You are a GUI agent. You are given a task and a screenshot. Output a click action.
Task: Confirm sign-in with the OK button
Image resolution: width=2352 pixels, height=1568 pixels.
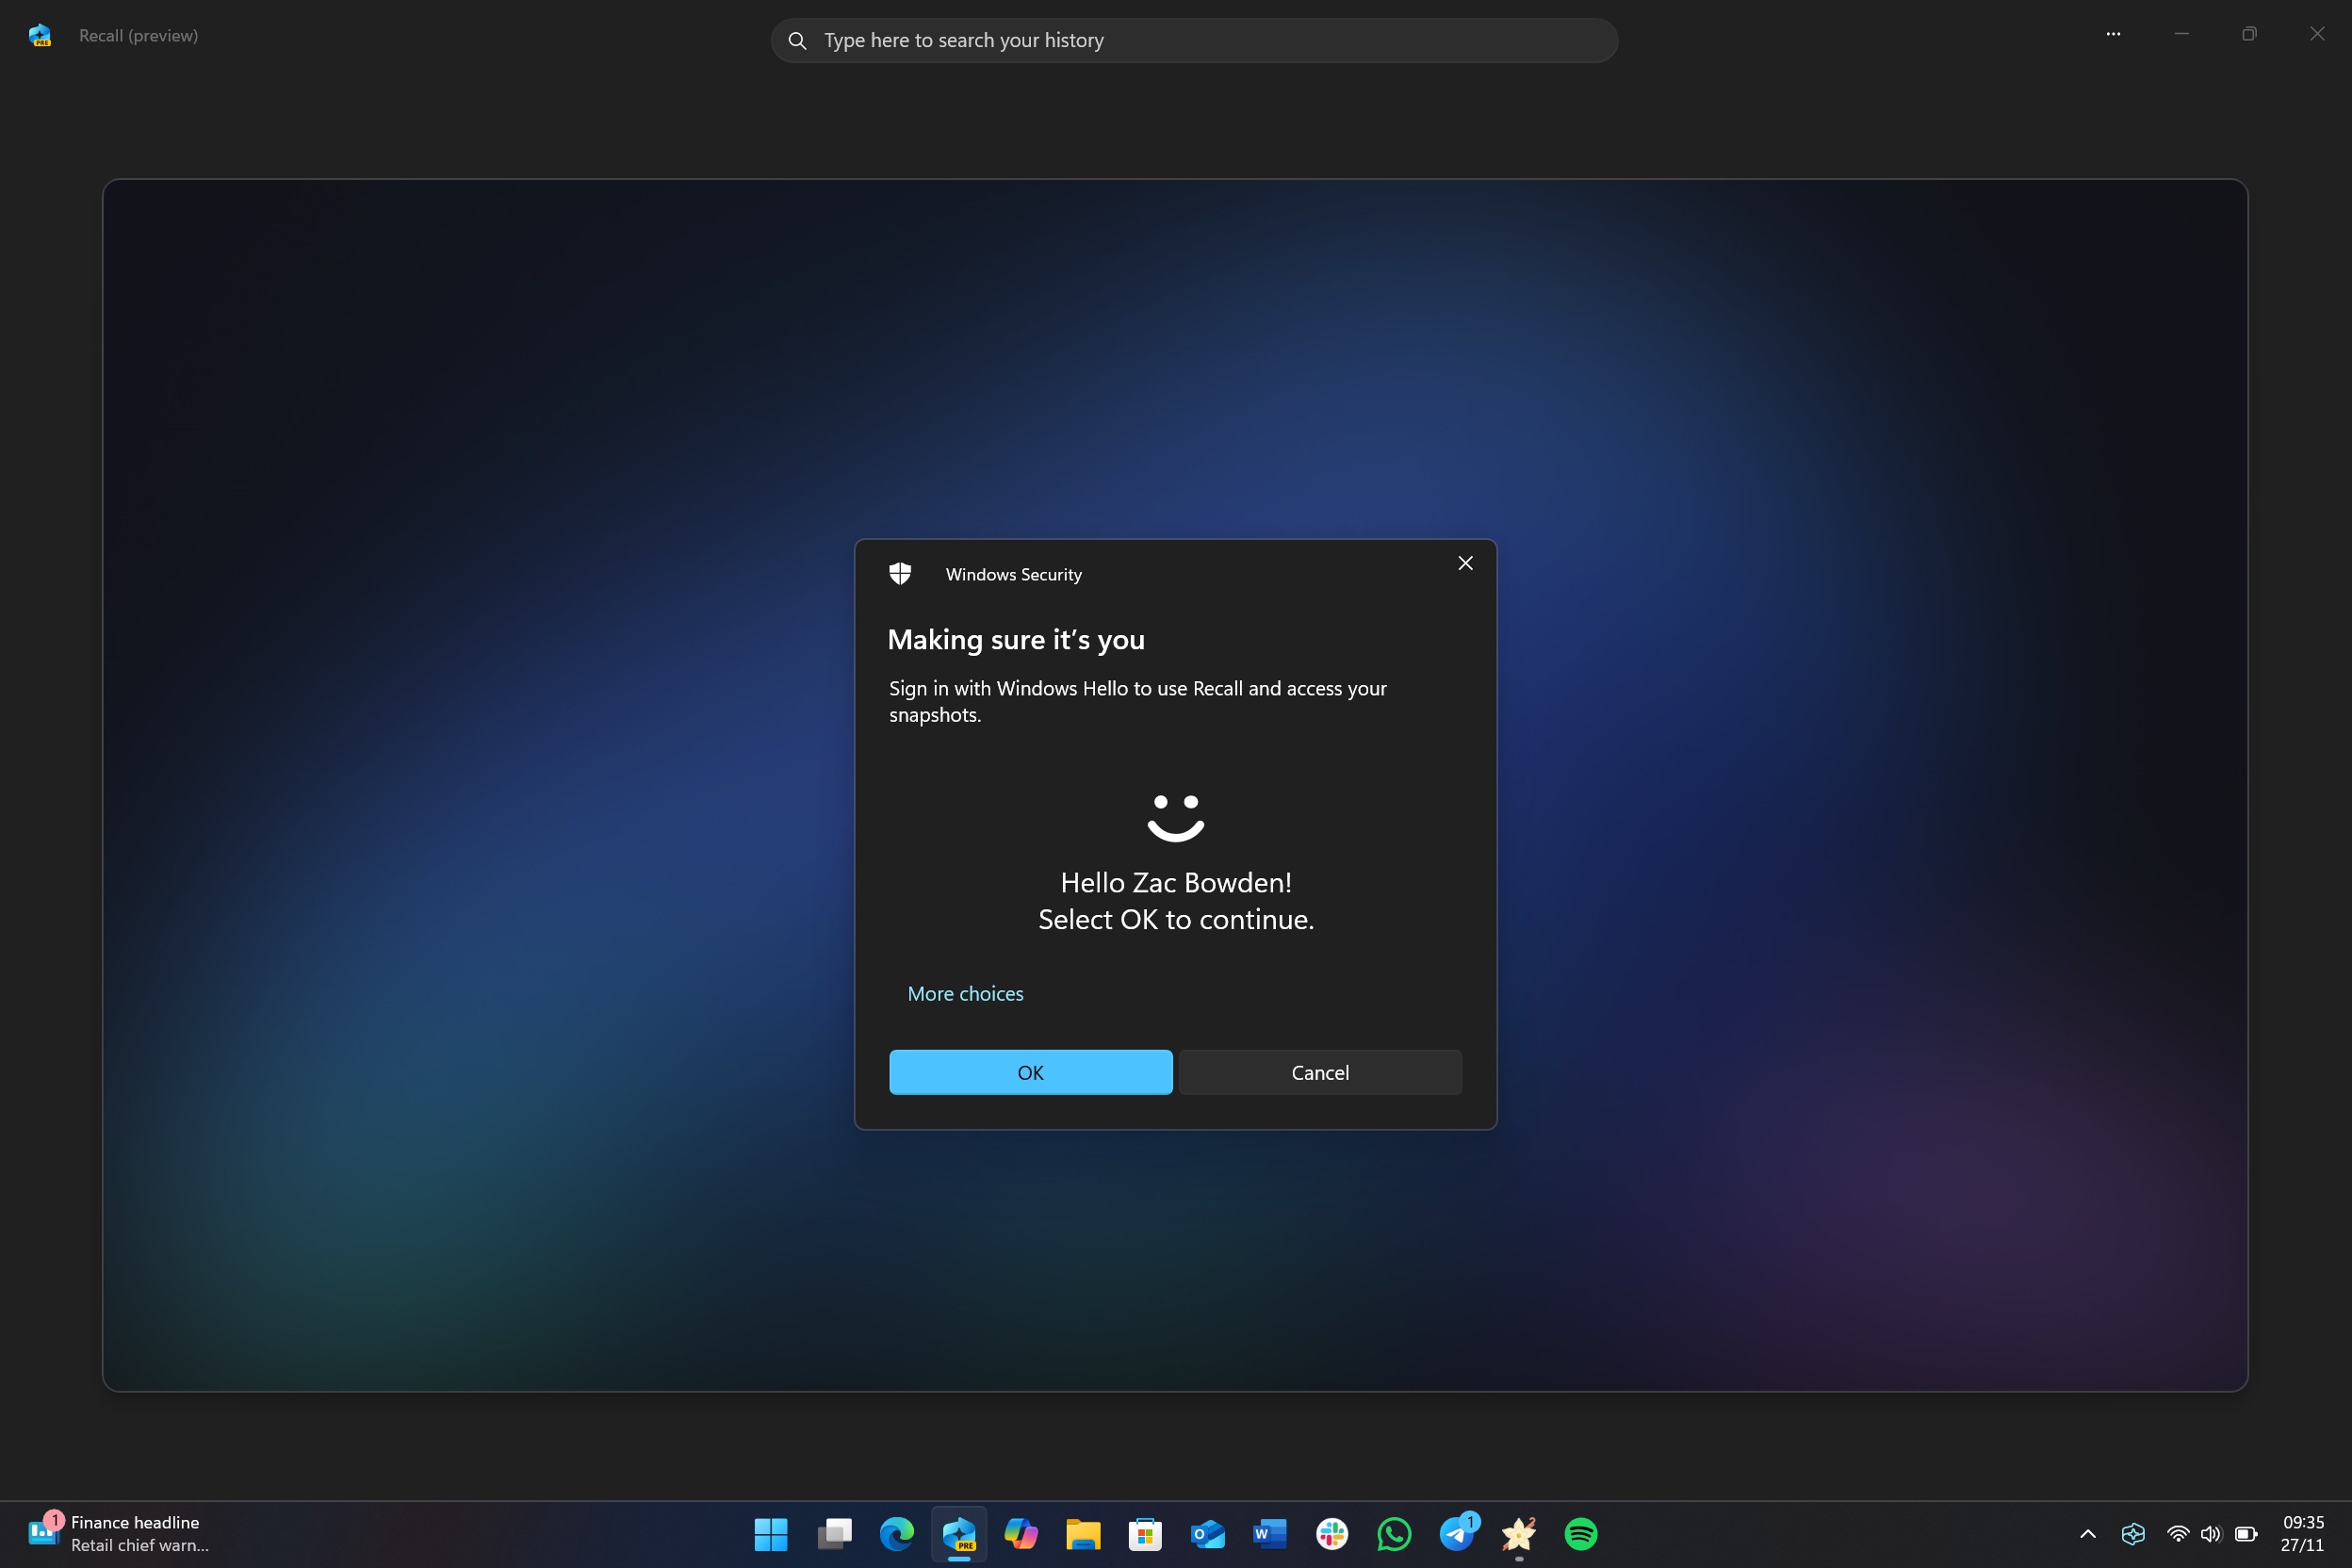[x=1030, y=1072]
